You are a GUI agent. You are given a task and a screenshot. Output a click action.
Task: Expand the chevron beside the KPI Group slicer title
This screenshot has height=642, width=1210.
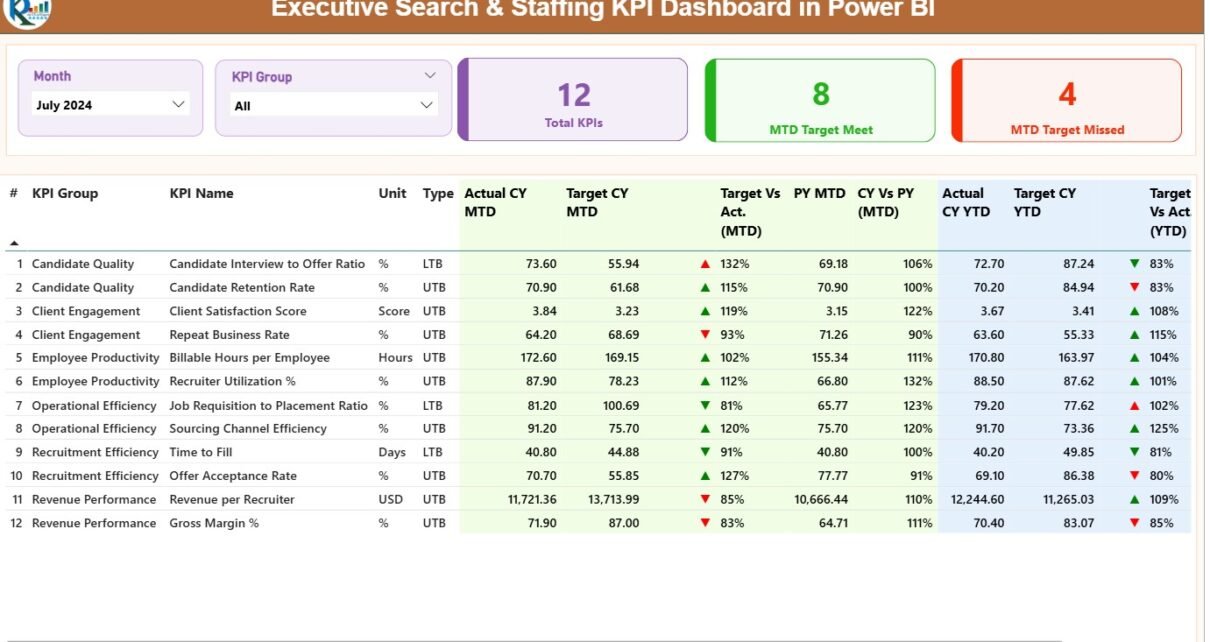(430, 76)
